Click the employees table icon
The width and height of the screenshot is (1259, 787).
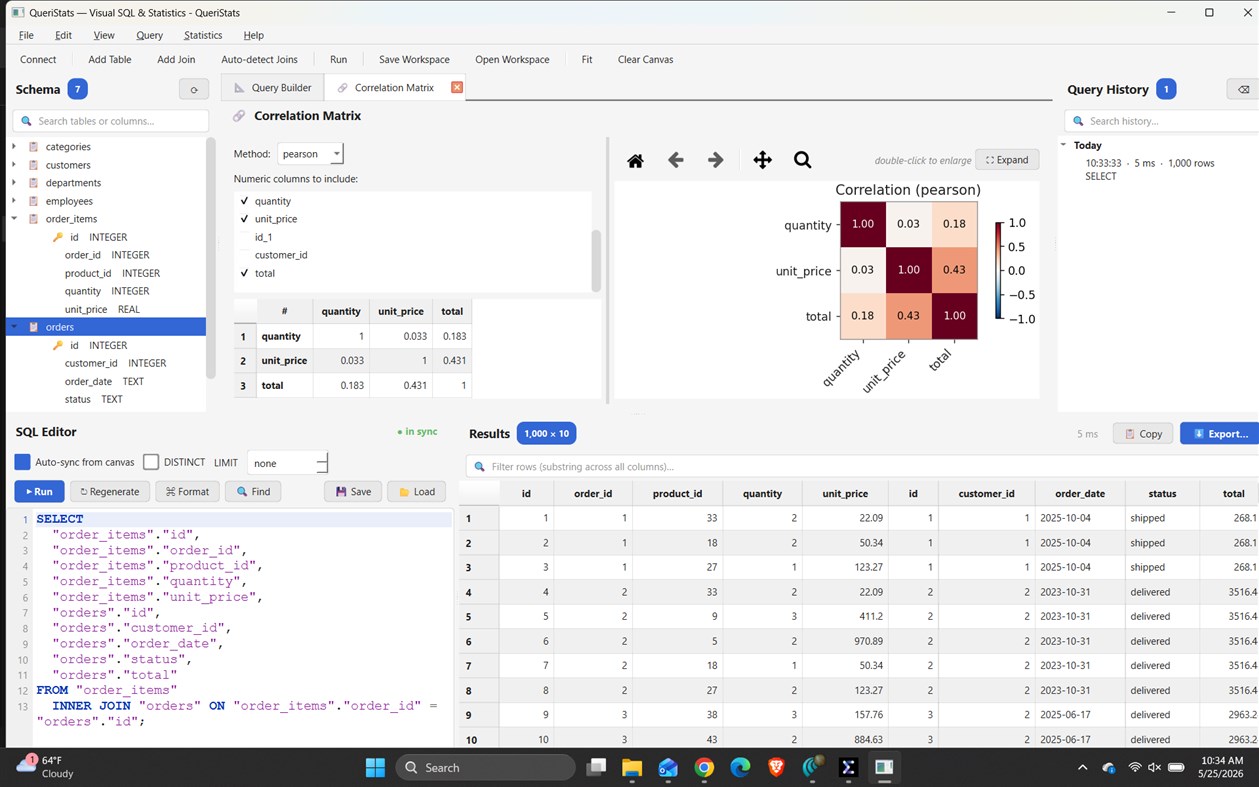[x=34, y=201]
